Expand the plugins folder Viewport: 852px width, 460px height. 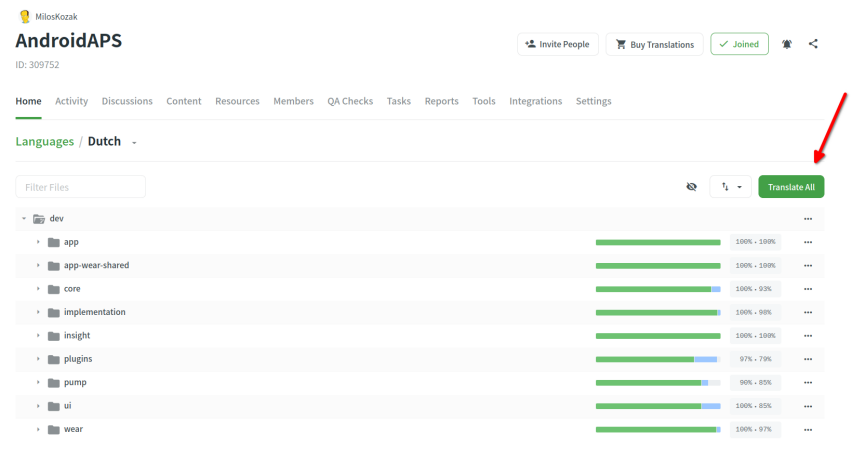(38, 358)
